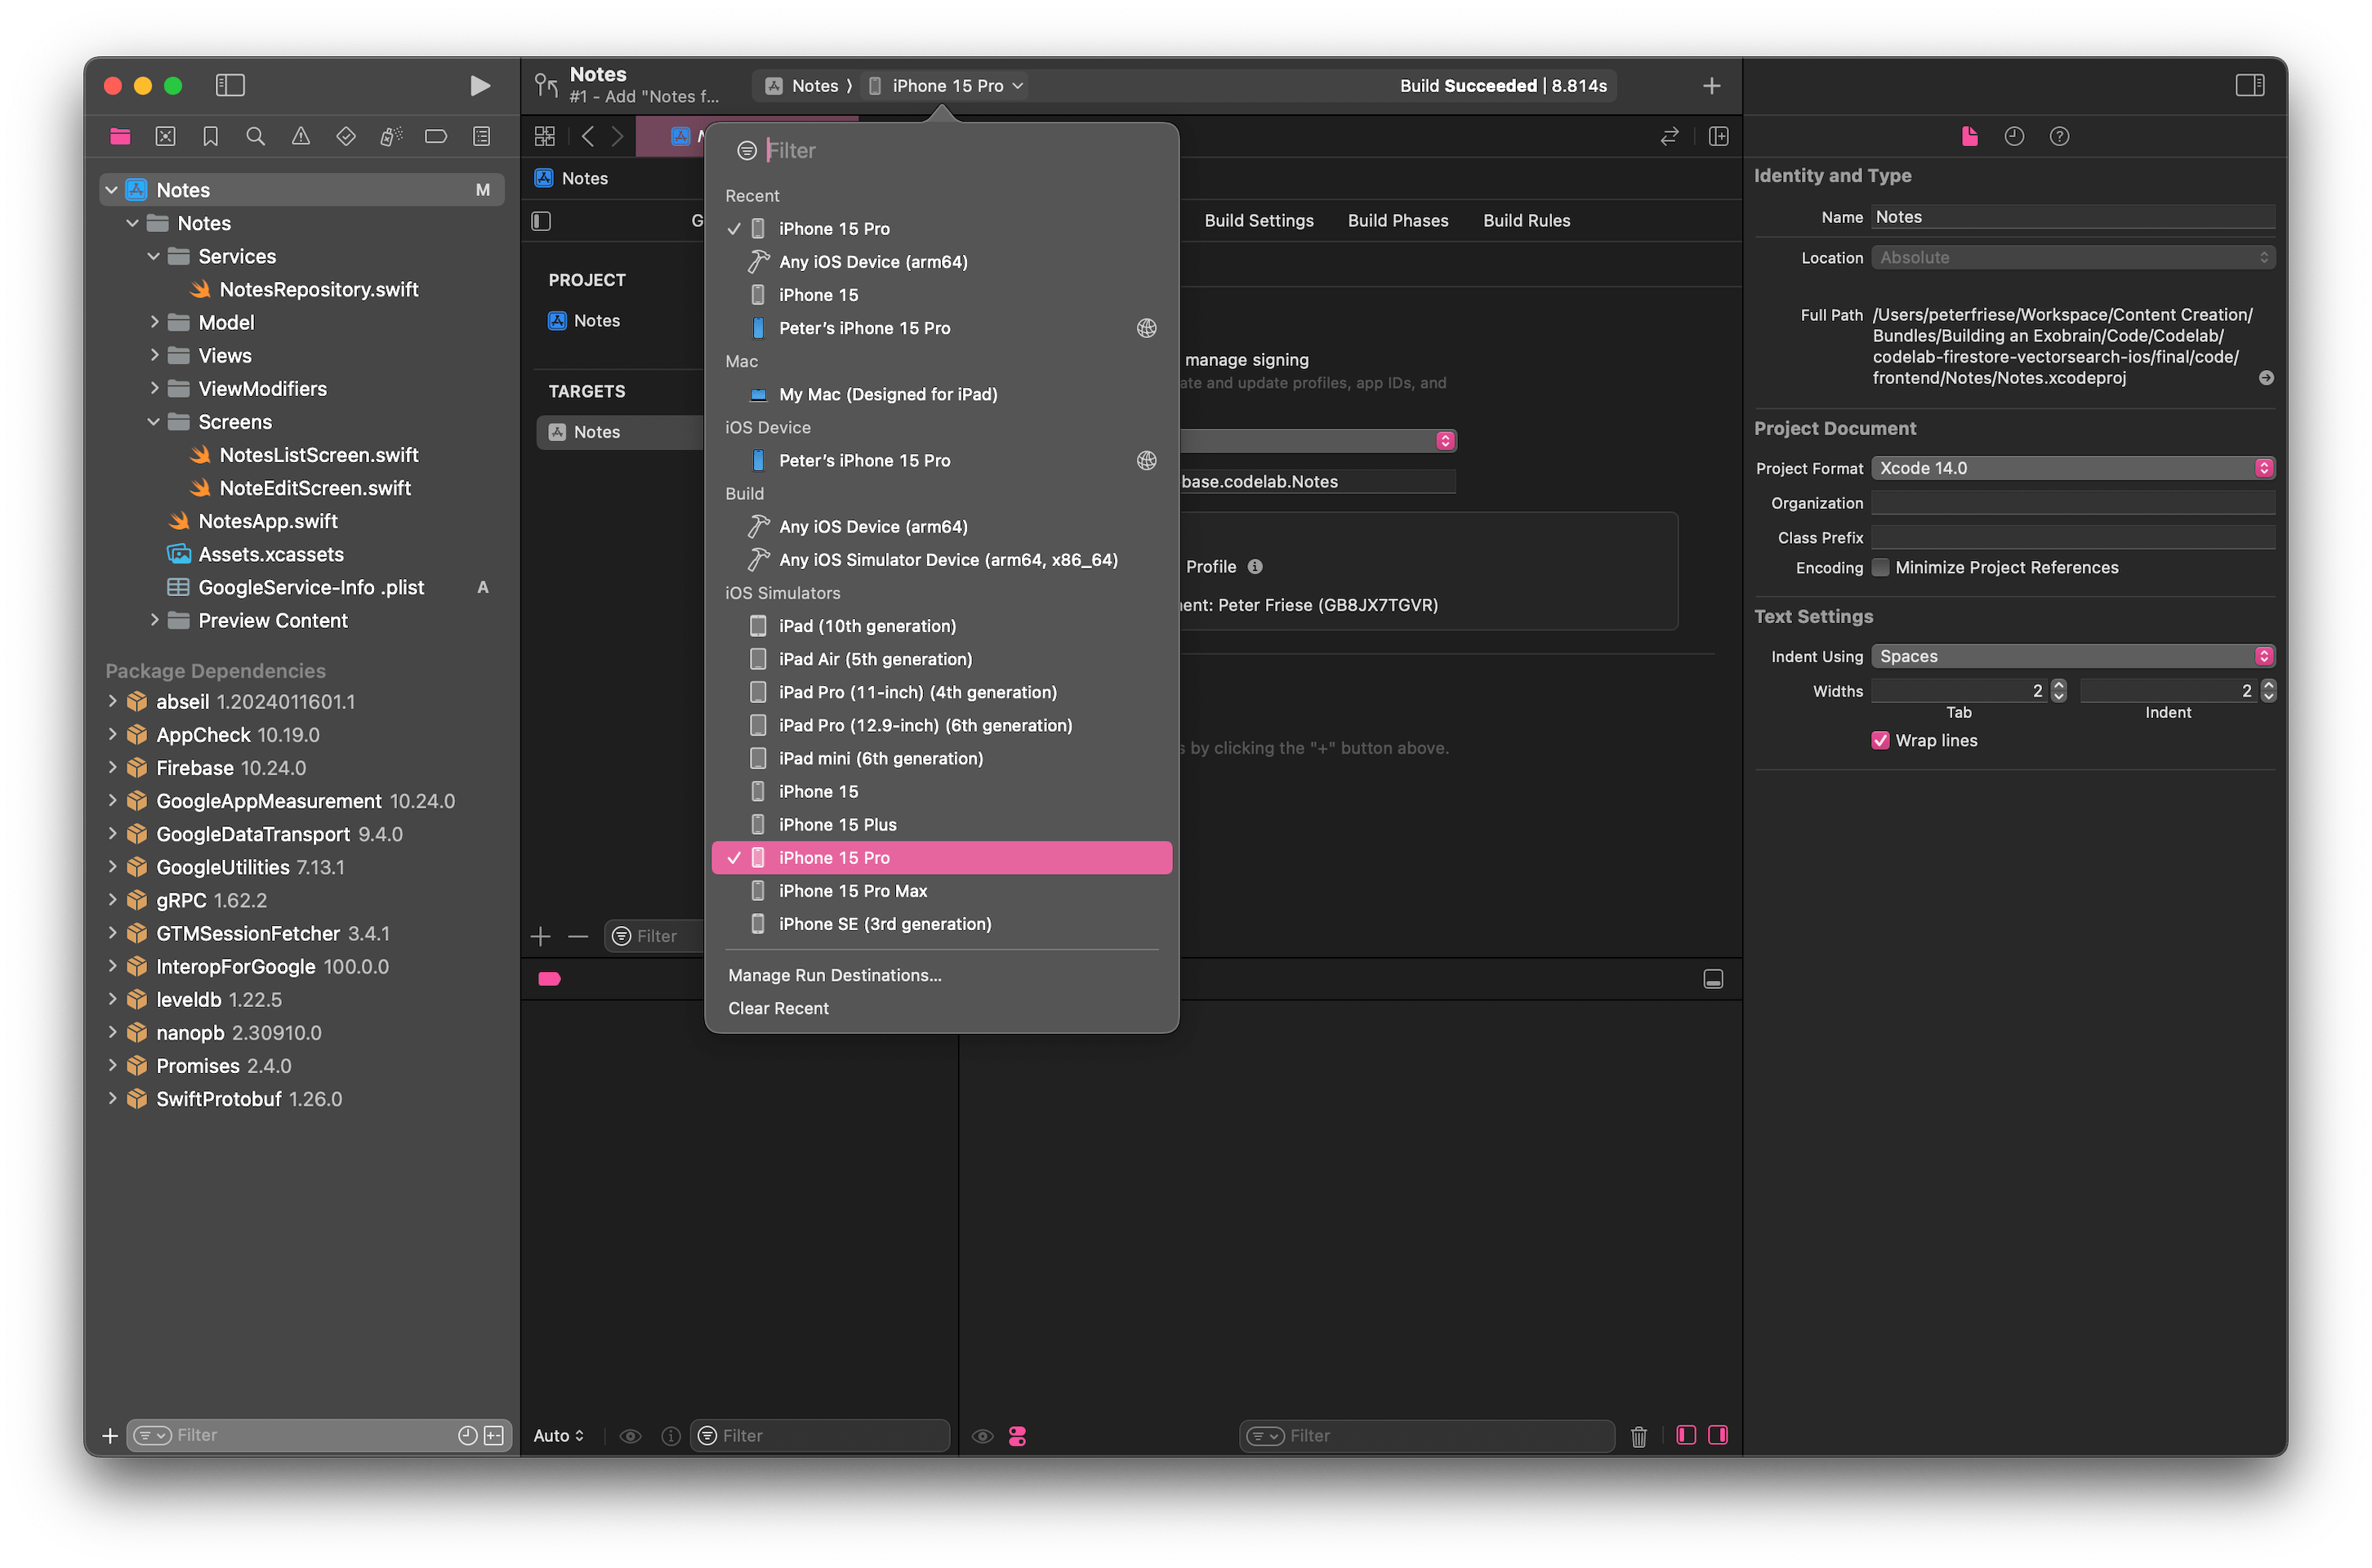Image resolution: width=2372 pixels, height=1568 pixels.
Task: Open the Project Format dropdown
Action: pos(2073,467)
